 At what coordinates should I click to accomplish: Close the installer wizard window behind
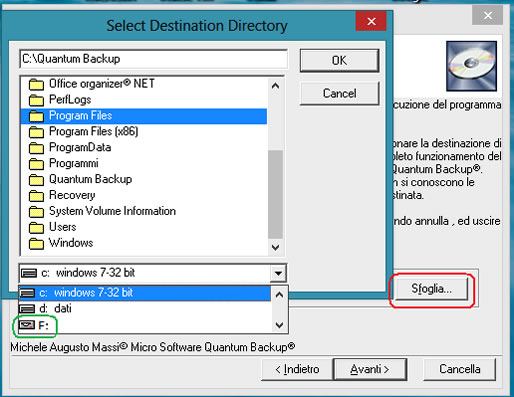(x=487, y=16)
